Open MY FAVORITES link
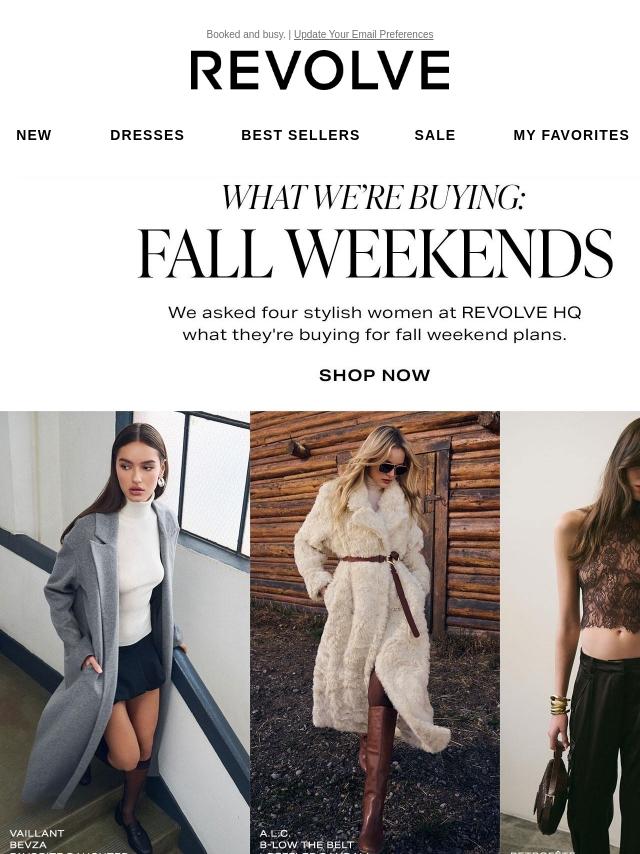Viewport: 640px width, 854px height. 571,135
